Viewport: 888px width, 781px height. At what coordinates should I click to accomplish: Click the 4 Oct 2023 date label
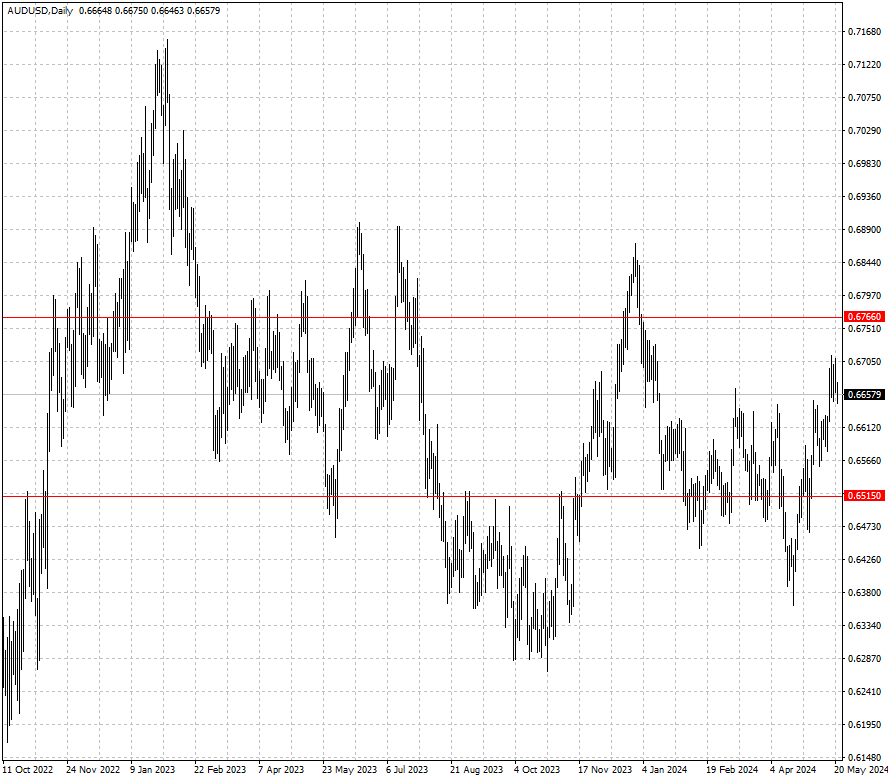pyautogui.click(x=537, y=770)
